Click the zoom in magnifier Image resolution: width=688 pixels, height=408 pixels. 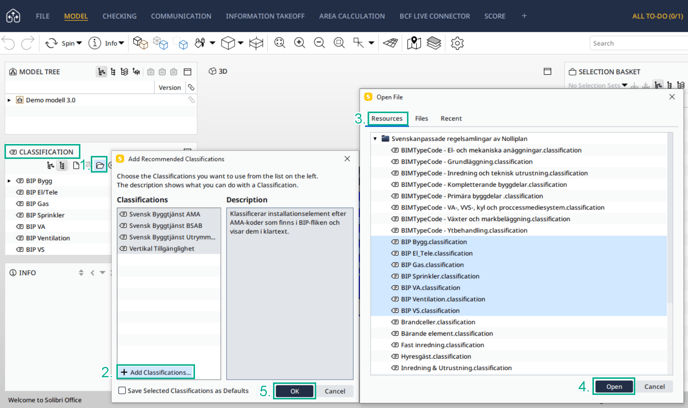[x=300, y=43]
